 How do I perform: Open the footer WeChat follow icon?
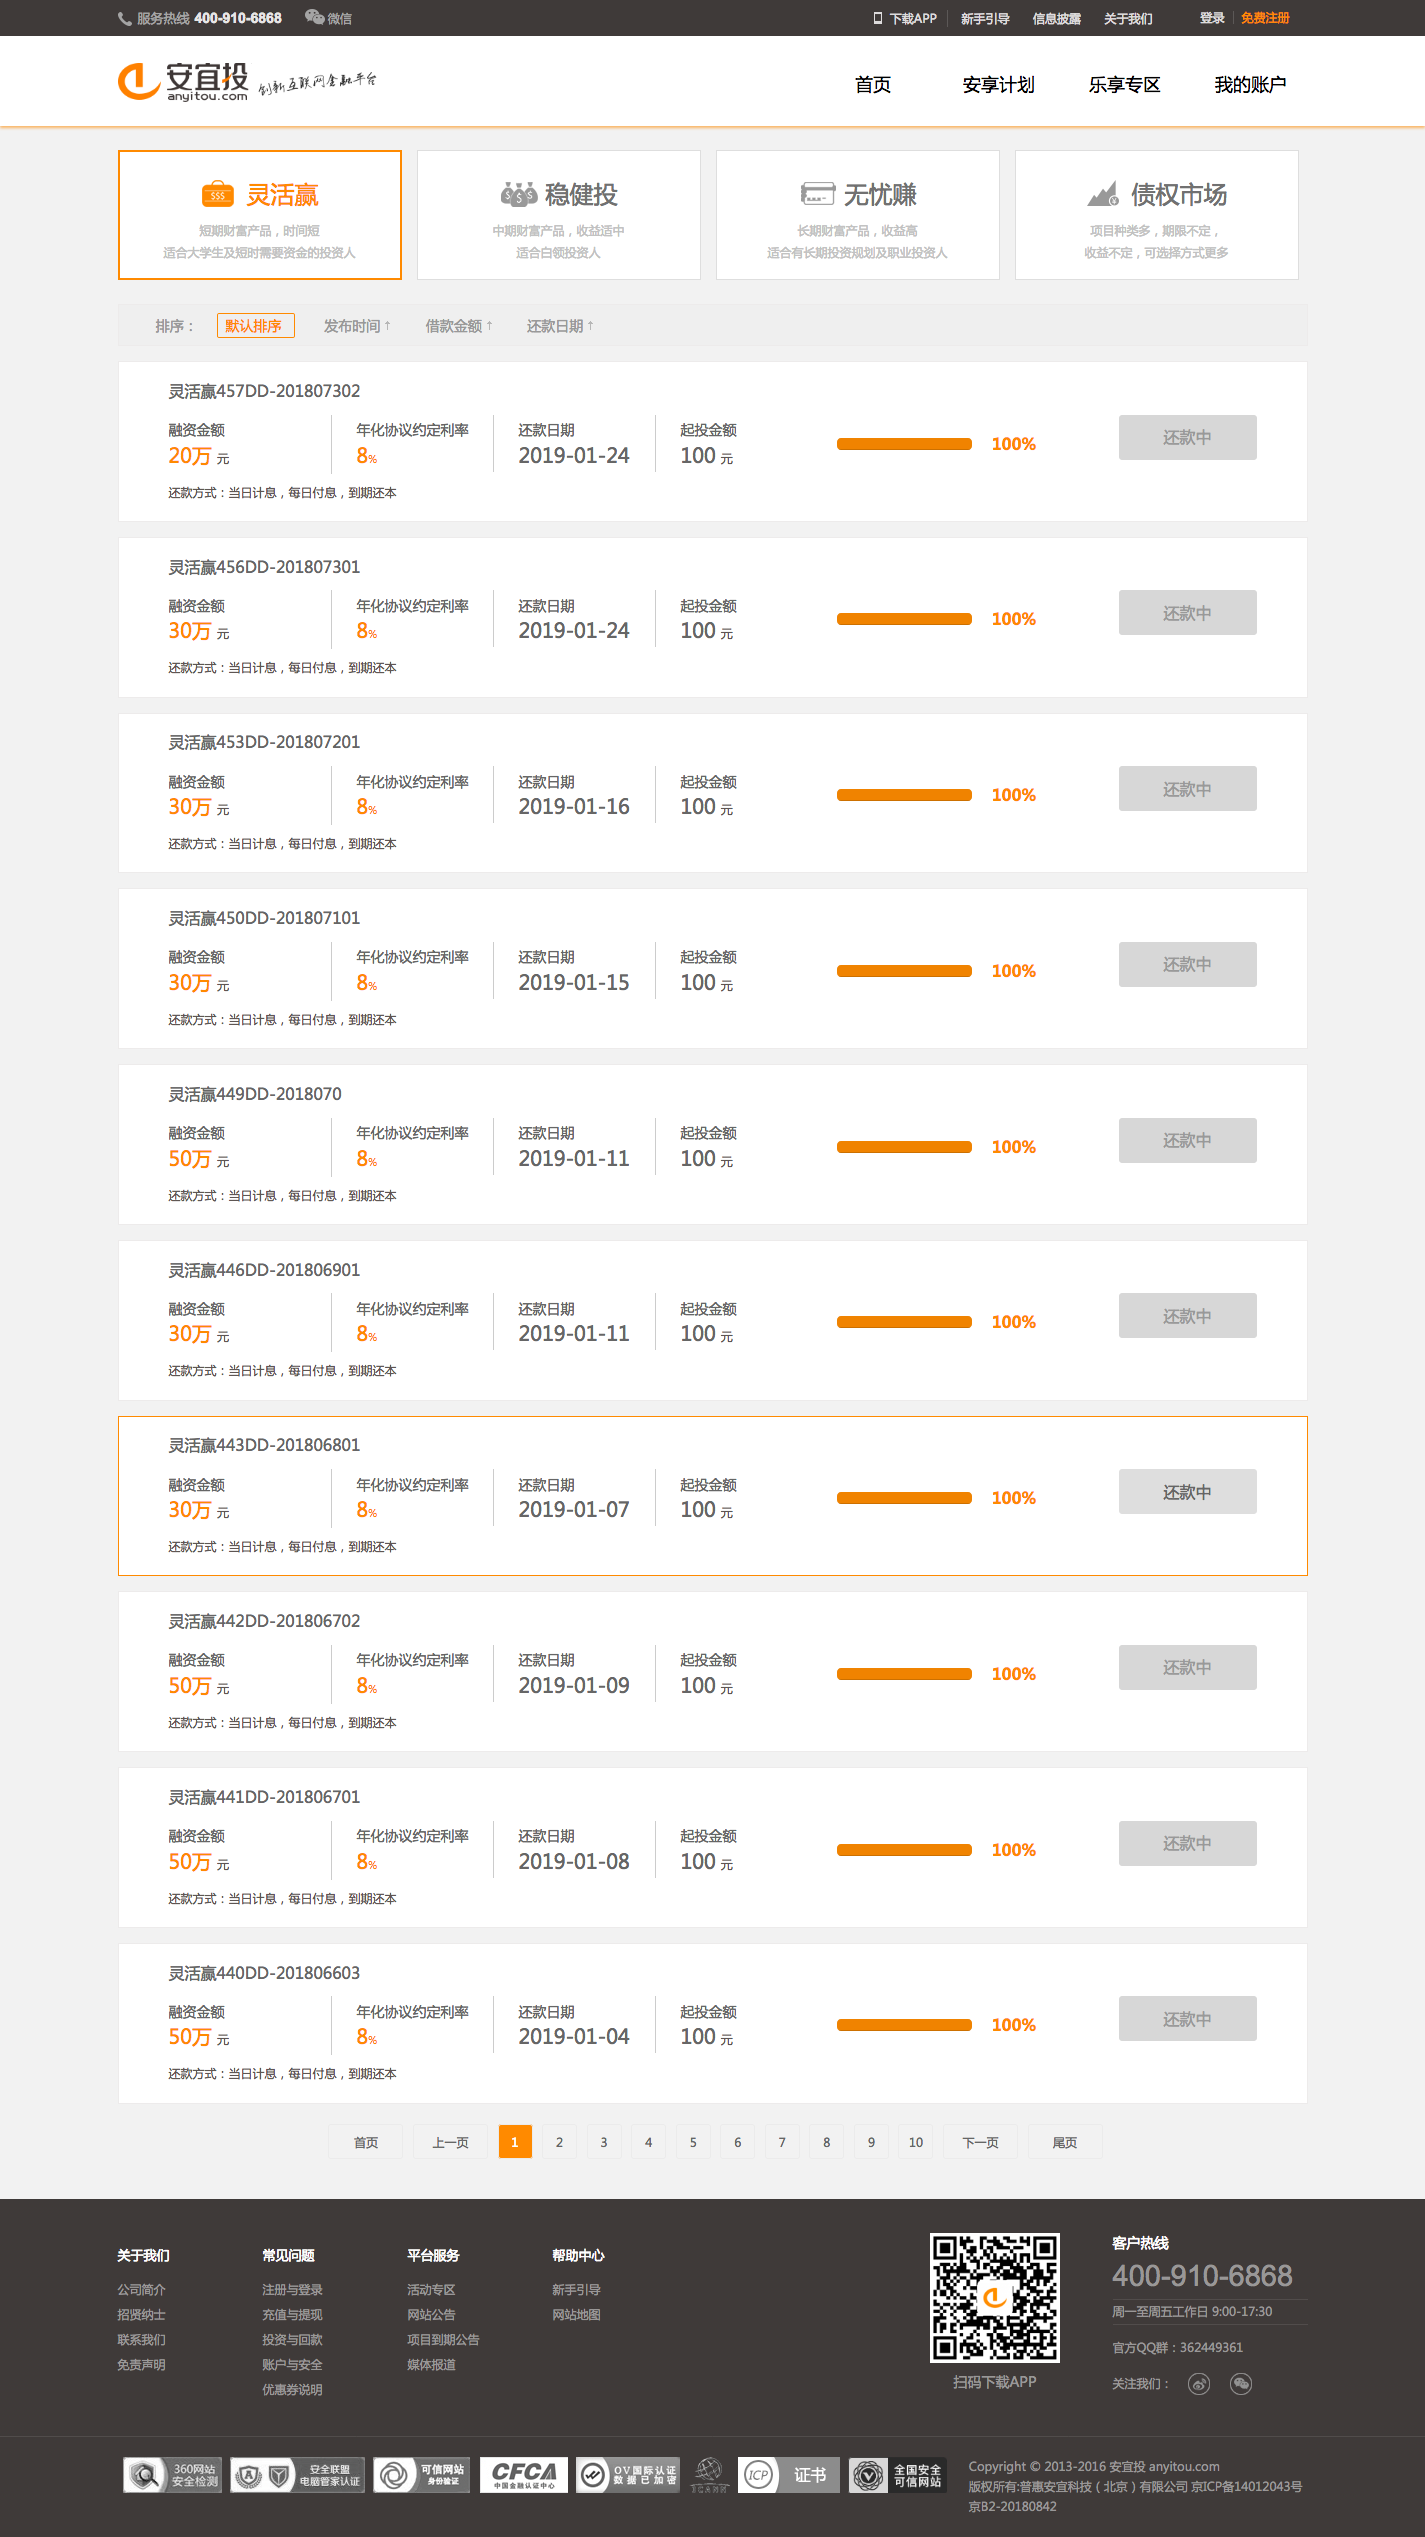point(1241,2384)
